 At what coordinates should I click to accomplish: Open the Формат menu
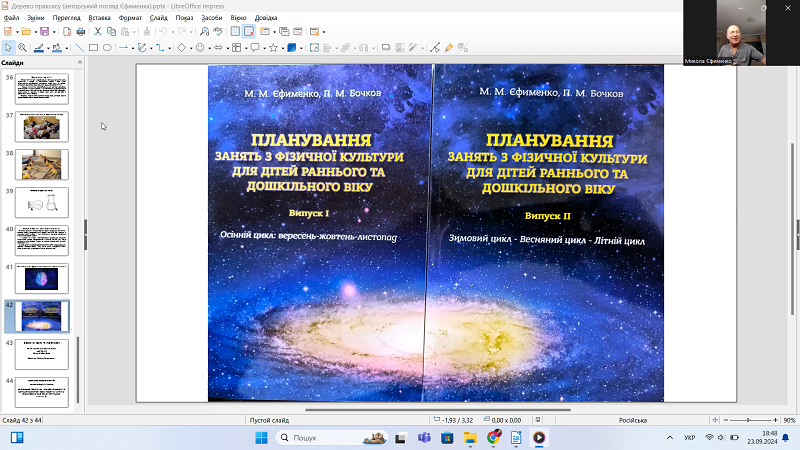tap(130, 17)
